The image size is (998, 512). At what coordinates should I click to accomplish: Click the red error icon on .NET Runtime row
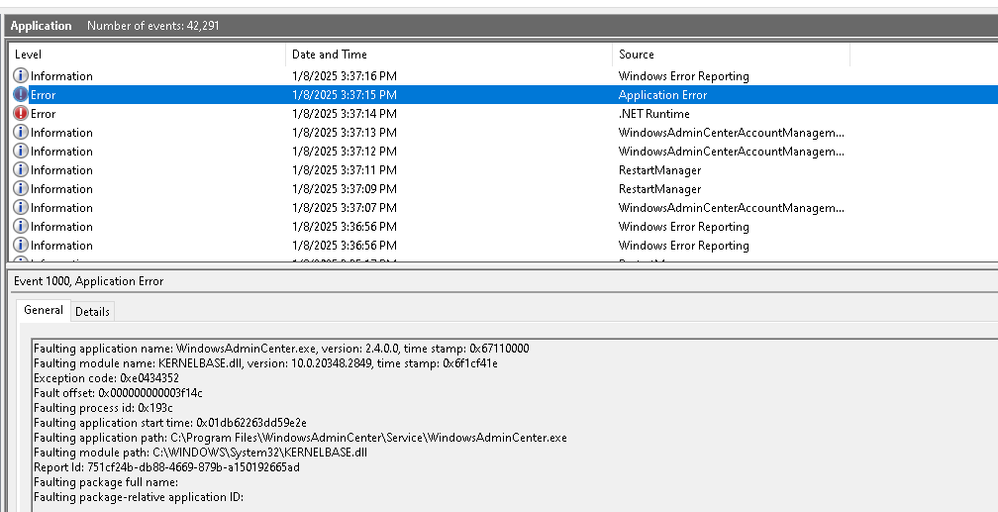(x=21, y=113)
